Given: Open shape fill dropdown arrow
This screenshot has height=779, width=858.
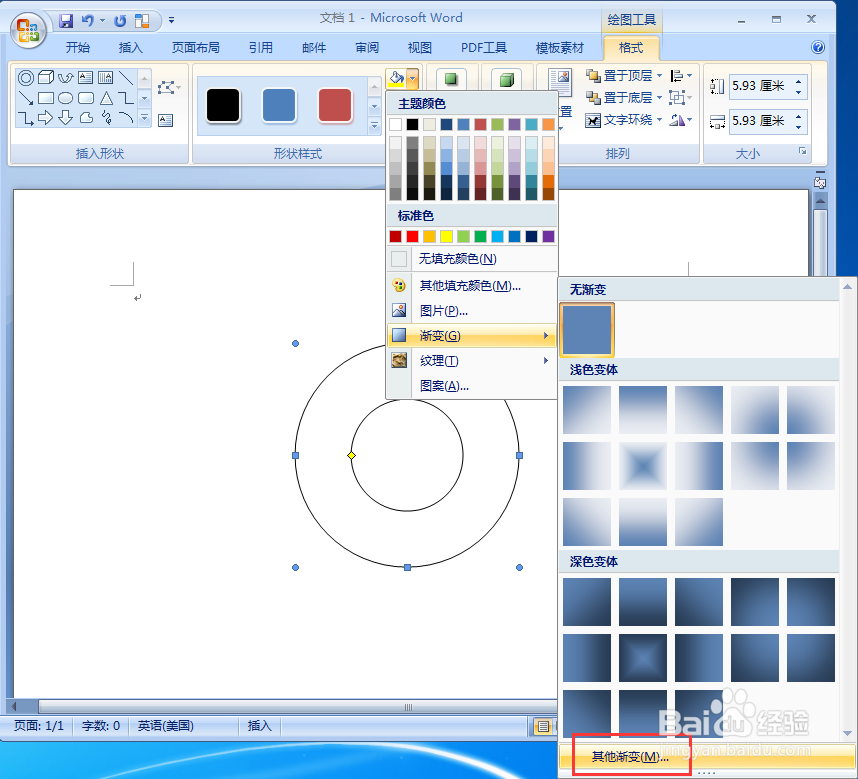Looking at the screenshot, I should click(x=413, y=79).
